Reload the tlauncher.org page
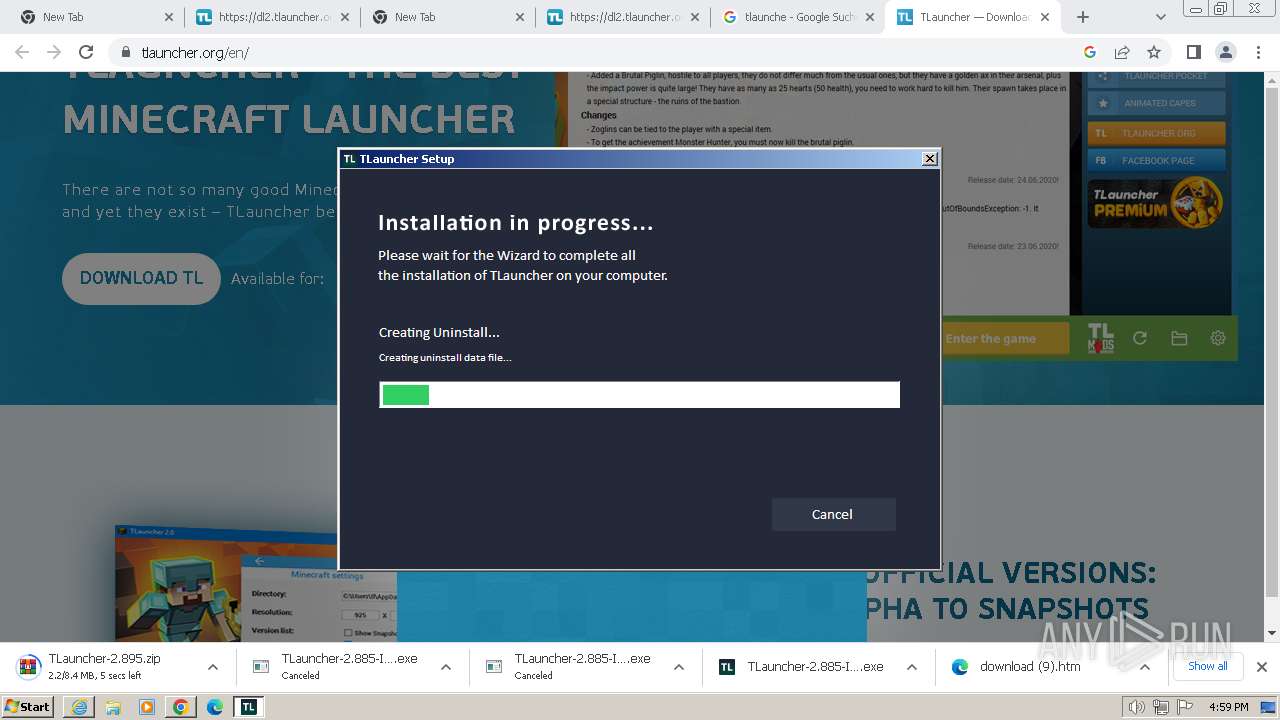Viewport: 1280px width, 720px height. (x=86, y=52)
